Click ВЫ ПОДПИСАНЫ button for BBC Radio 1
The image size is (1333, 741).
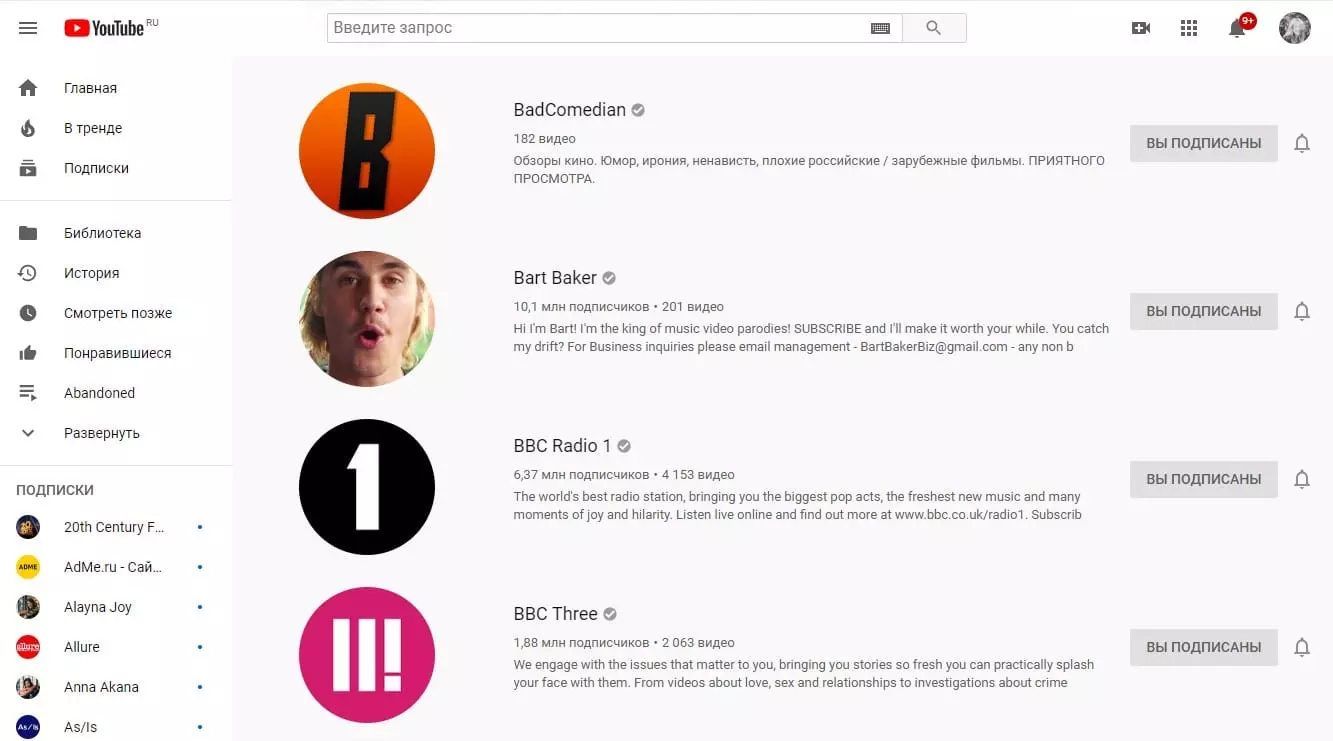1204,479
